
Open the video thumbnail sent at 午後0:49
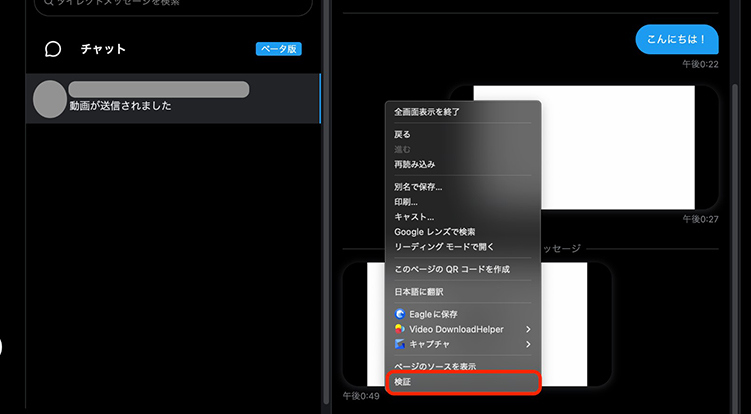pos(477,324)
